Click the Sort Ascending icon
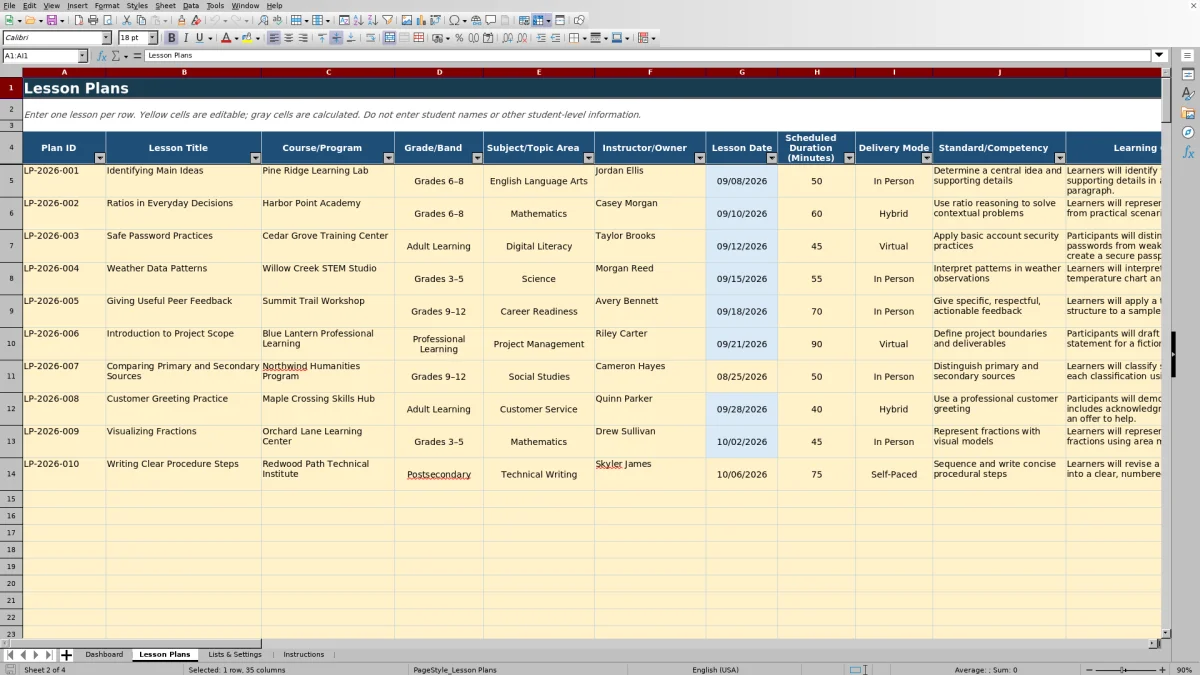Viewport: 1200px width, 675px height. click(358, 20)
